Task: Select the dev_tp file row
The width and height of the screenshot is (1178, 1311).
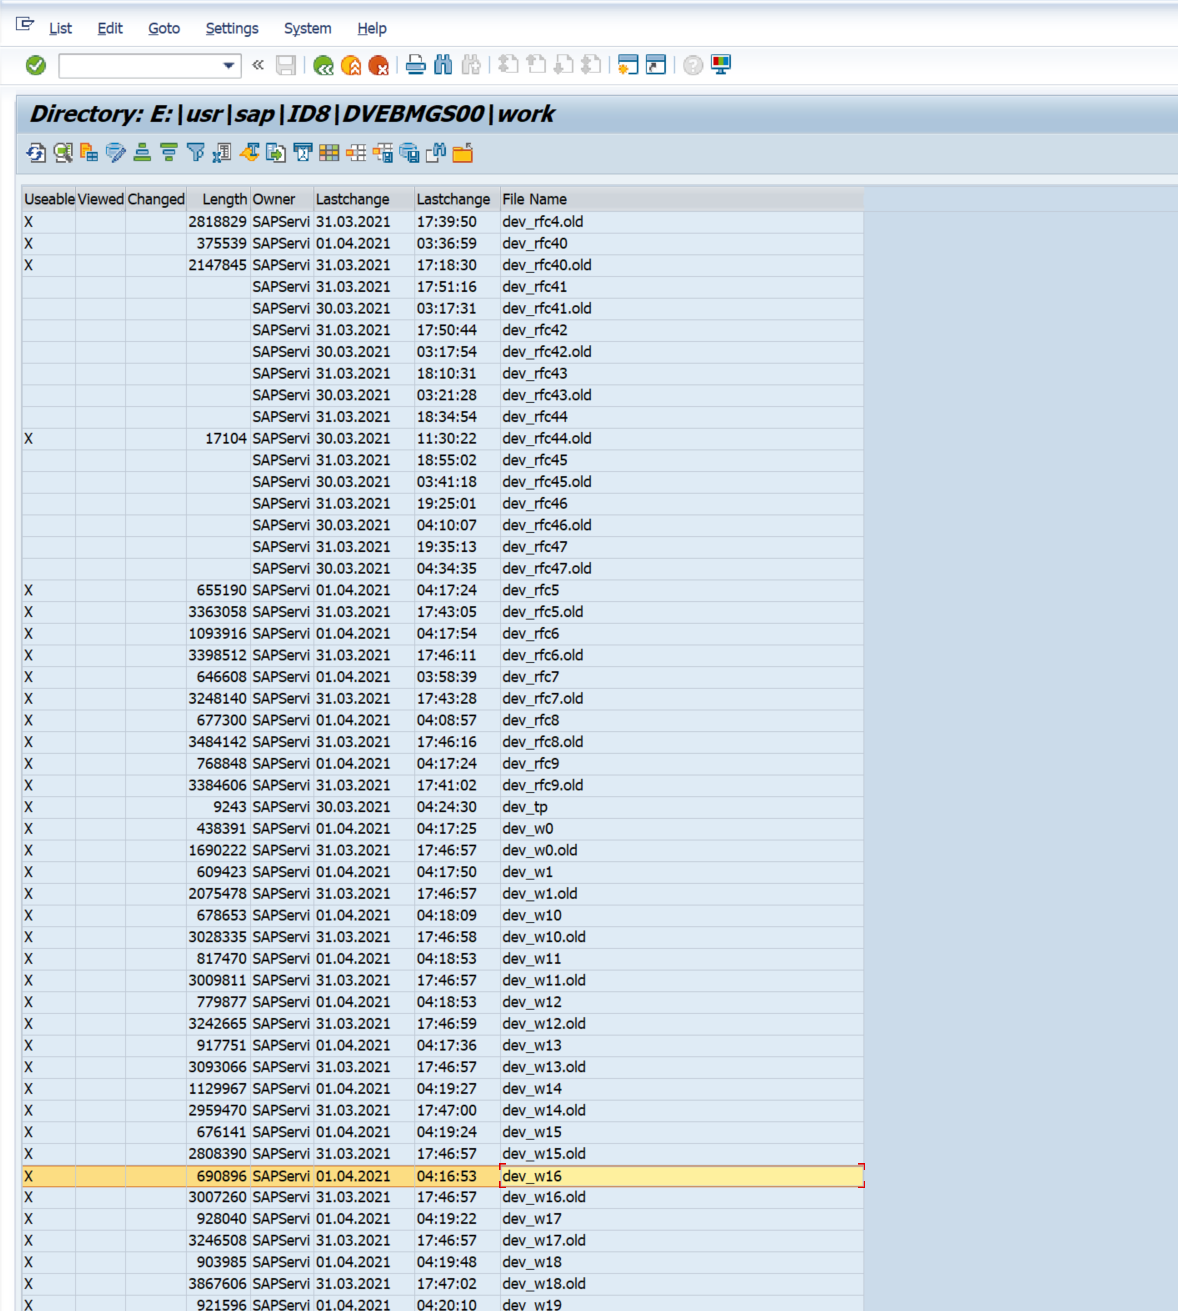Action: (x=525, y=807)
